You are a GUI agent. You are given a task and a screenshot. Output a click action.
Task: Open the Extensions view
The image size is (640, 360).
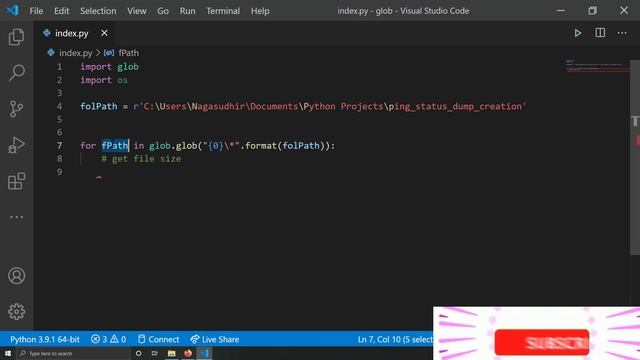(x=16, y=181)
